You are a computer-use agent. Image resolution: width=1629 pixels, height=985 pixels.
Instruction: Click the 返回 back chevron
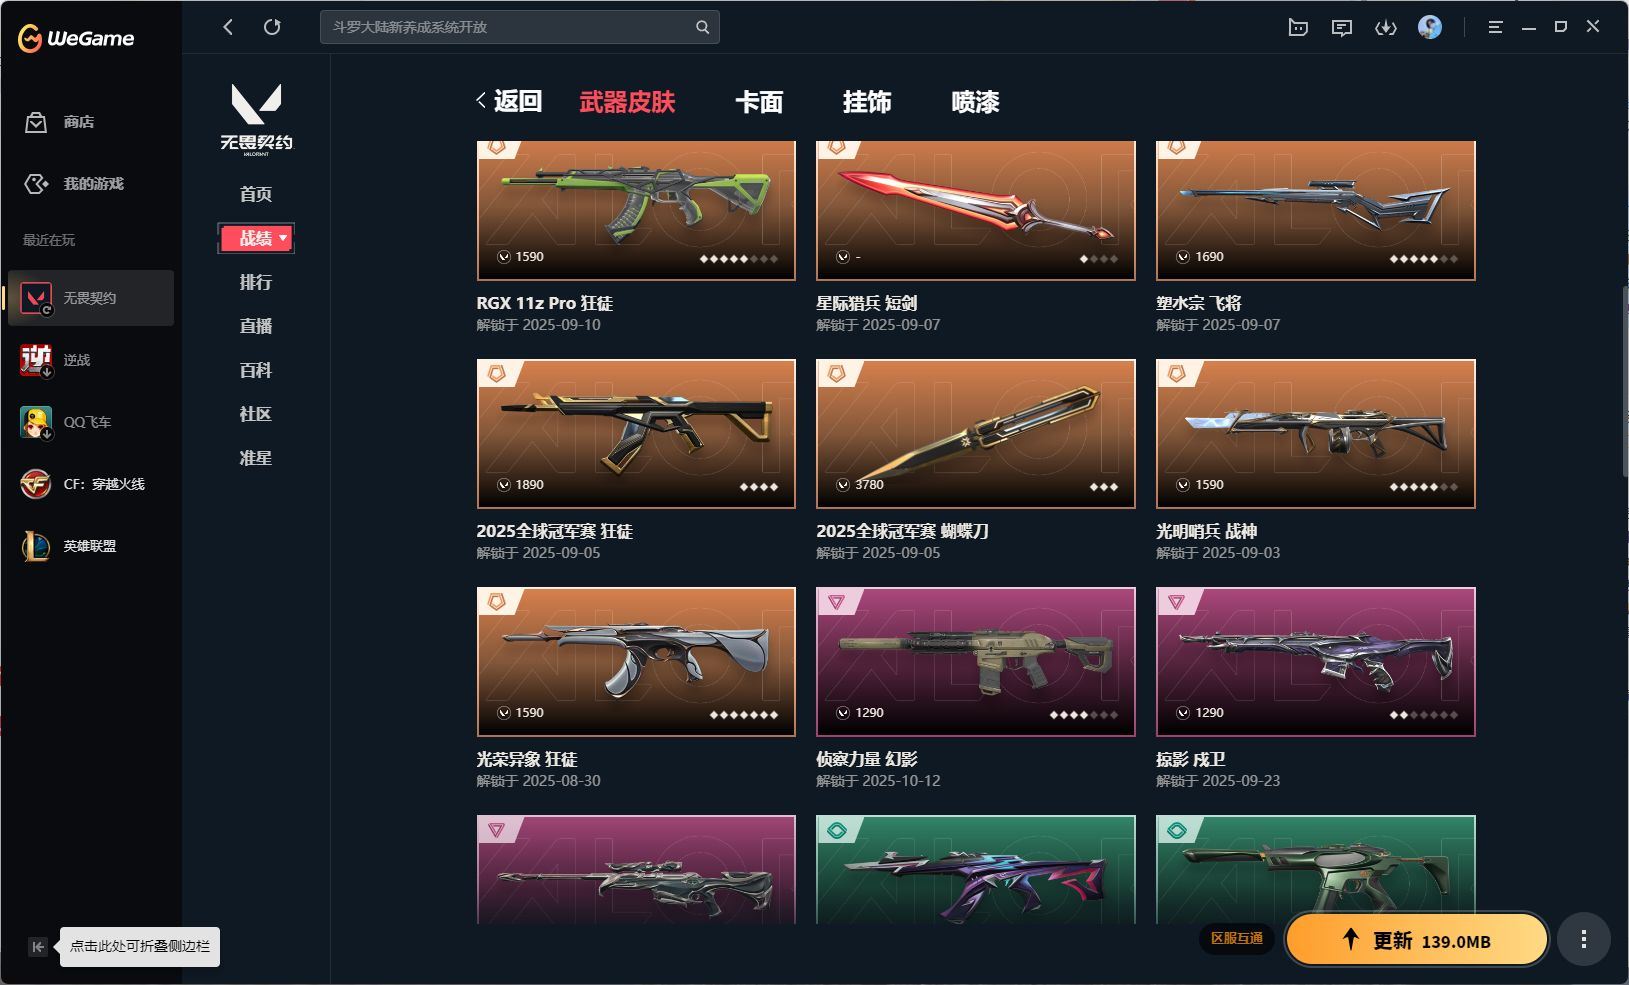tap(509, 101)
